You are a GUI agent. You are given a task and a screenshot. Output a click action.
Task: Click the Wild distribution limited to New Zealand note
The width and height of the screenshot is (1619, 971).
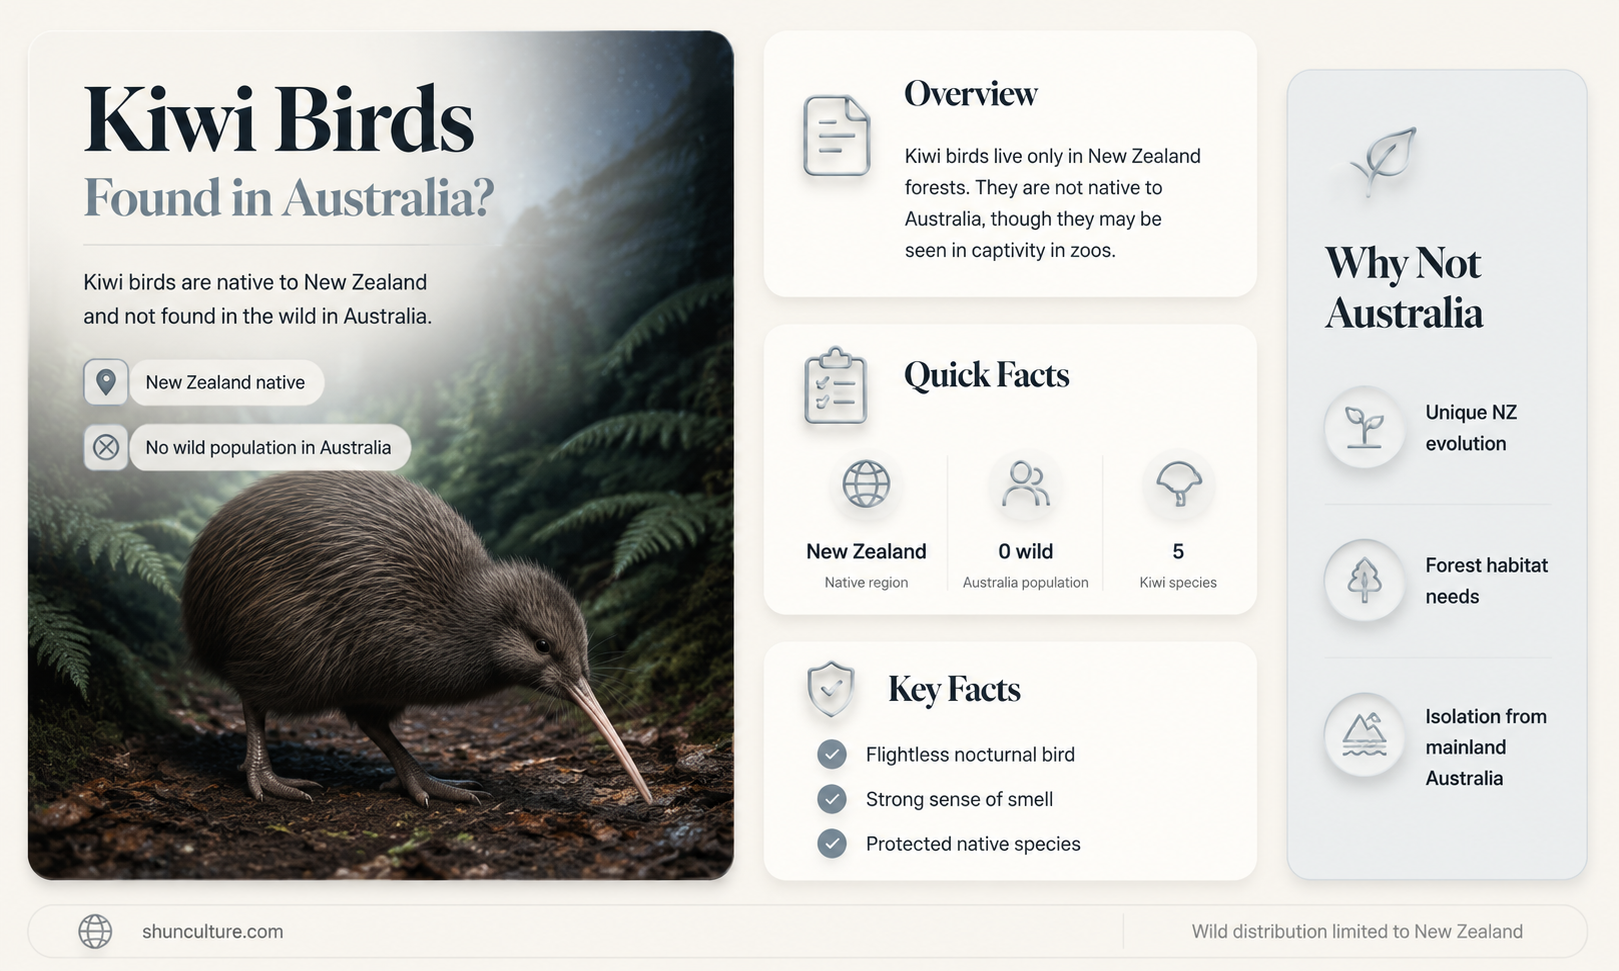tap(1357, 931)
